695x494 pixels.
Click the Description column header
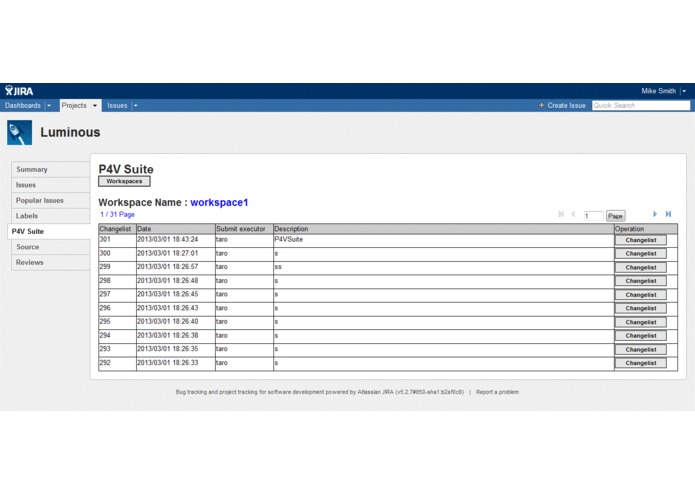[x=444, y=229]
